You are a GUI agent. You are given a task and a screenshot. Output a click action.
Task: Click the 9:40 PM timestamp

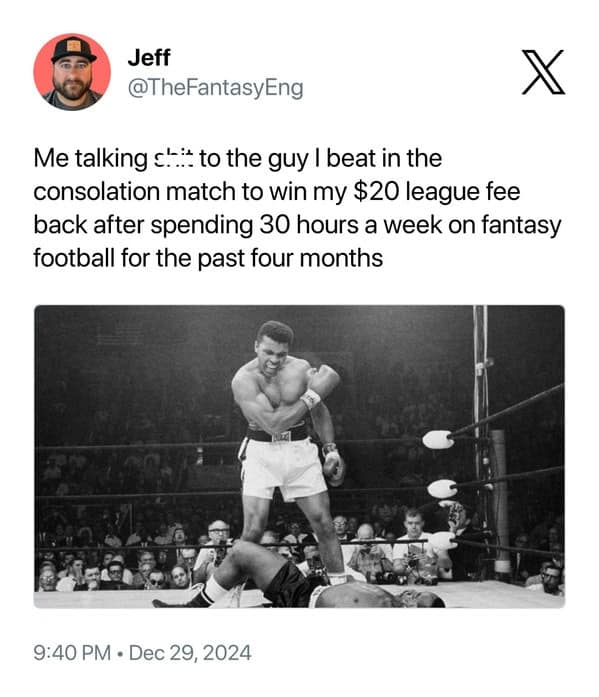[x=72, y=653]
